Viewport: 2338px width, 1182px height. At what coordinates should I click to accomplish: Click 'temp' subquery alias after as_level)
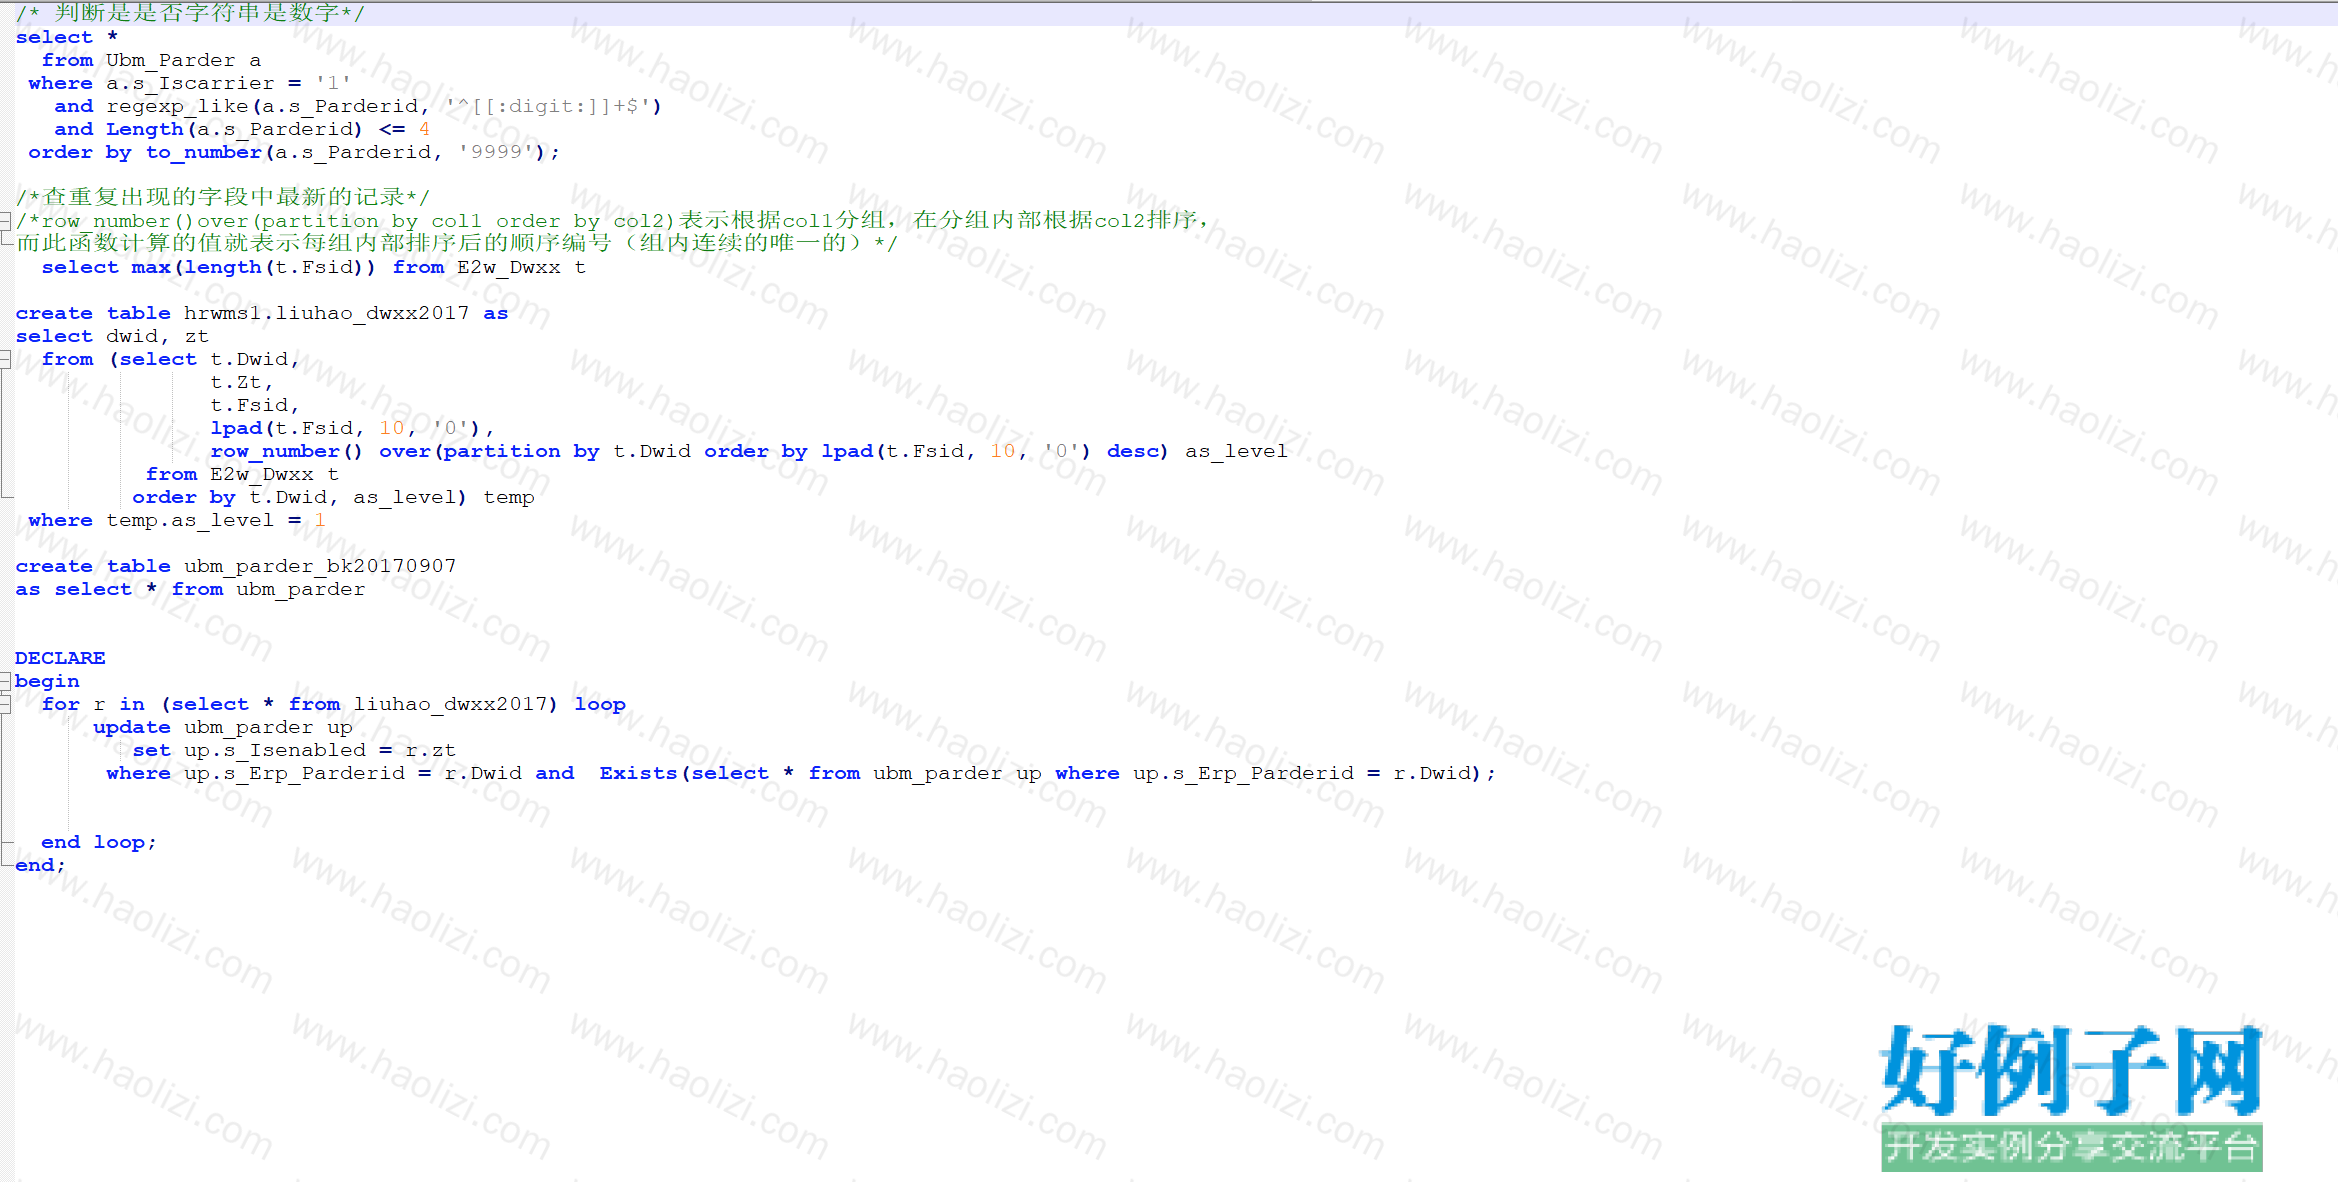509,497
